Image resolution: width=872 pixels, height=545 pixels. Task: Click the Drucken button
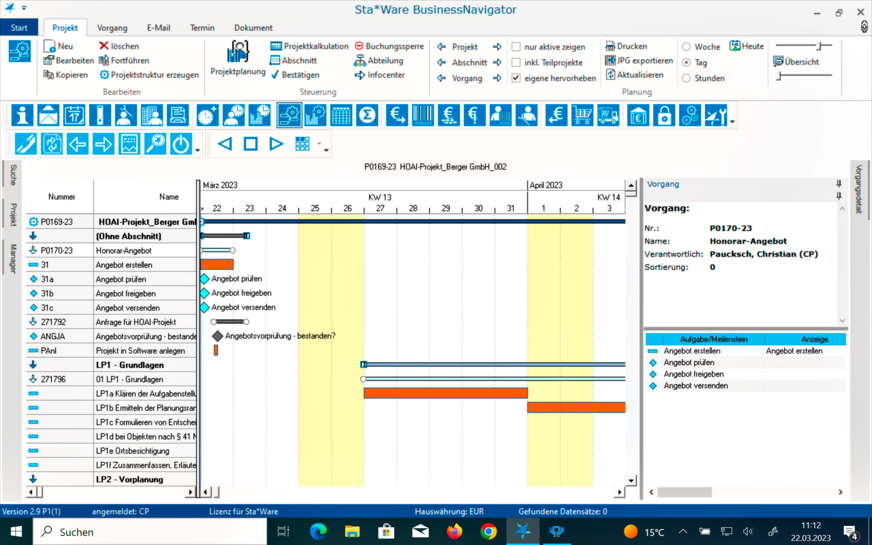pos(626,46)
